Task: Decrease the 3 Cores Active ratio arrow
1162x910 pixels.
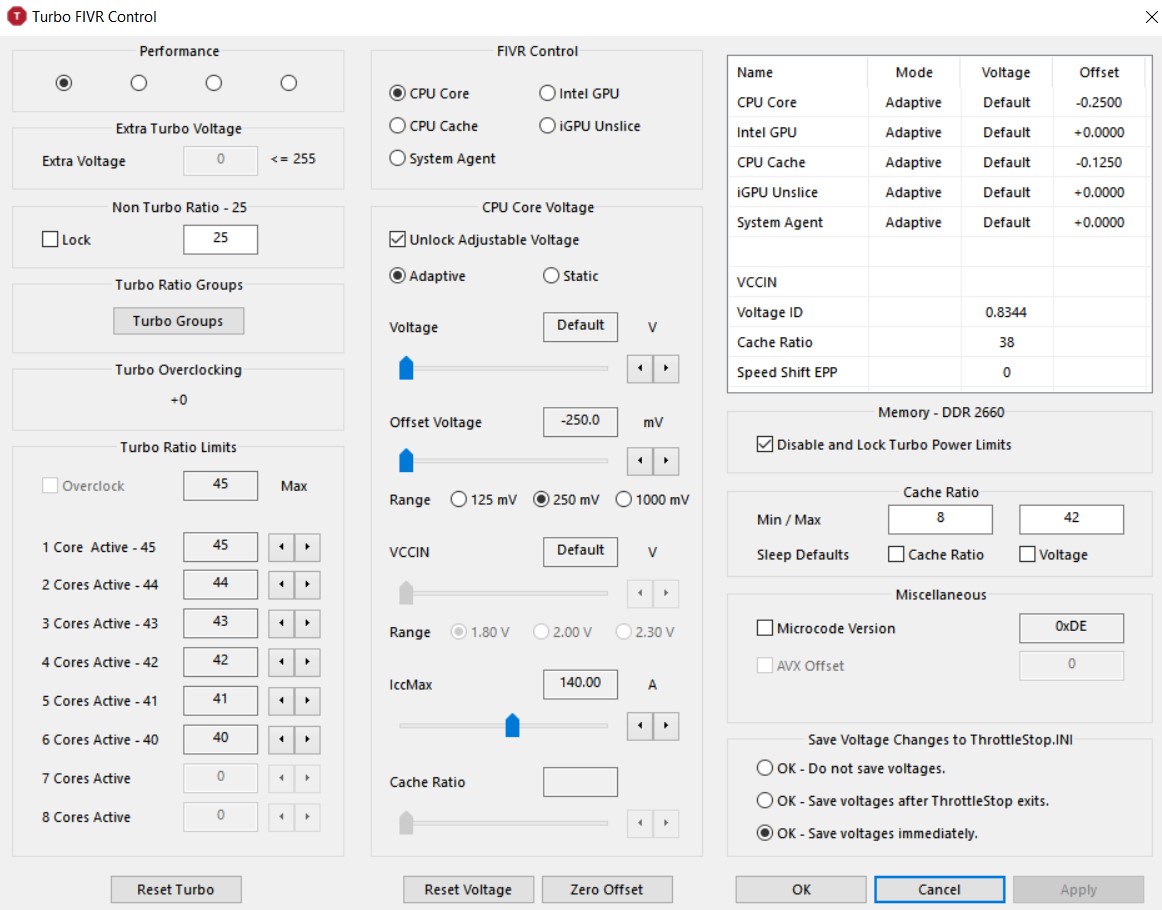Action: pos(282,623)
